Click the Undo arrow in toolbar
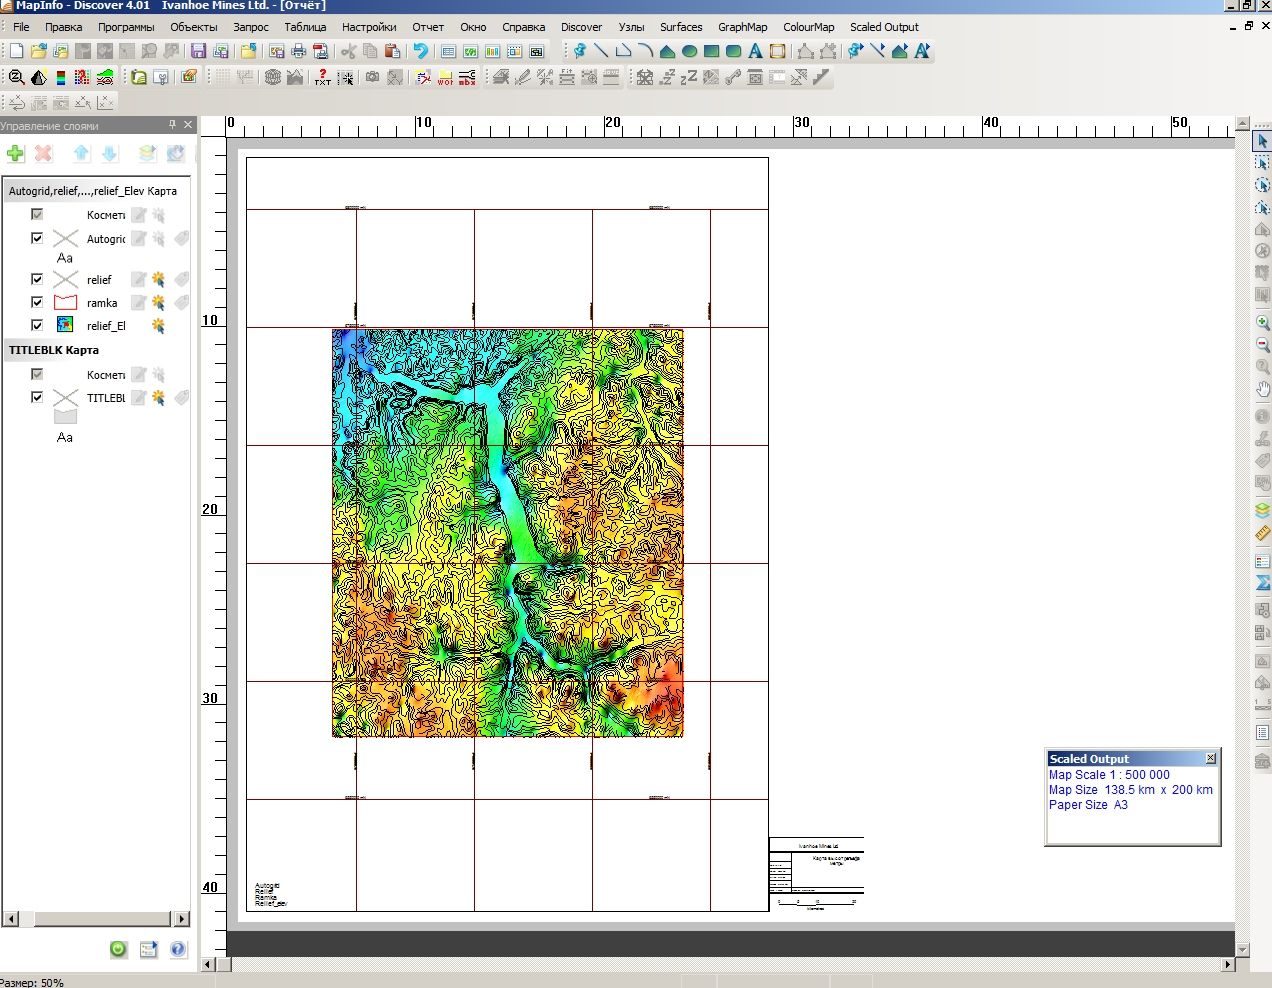This screenshot has width=1272, height=988. pos(420,51)
